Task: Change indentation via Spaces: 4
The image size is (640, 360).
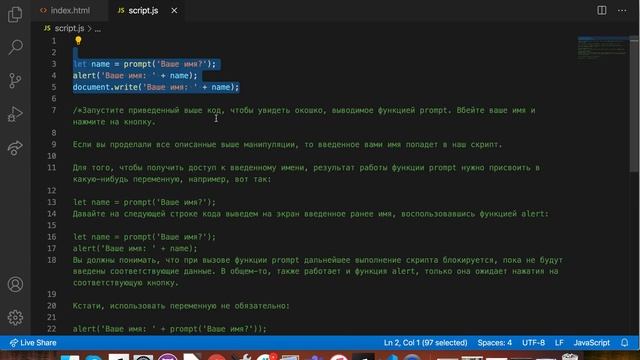Action: pos(494,343)
